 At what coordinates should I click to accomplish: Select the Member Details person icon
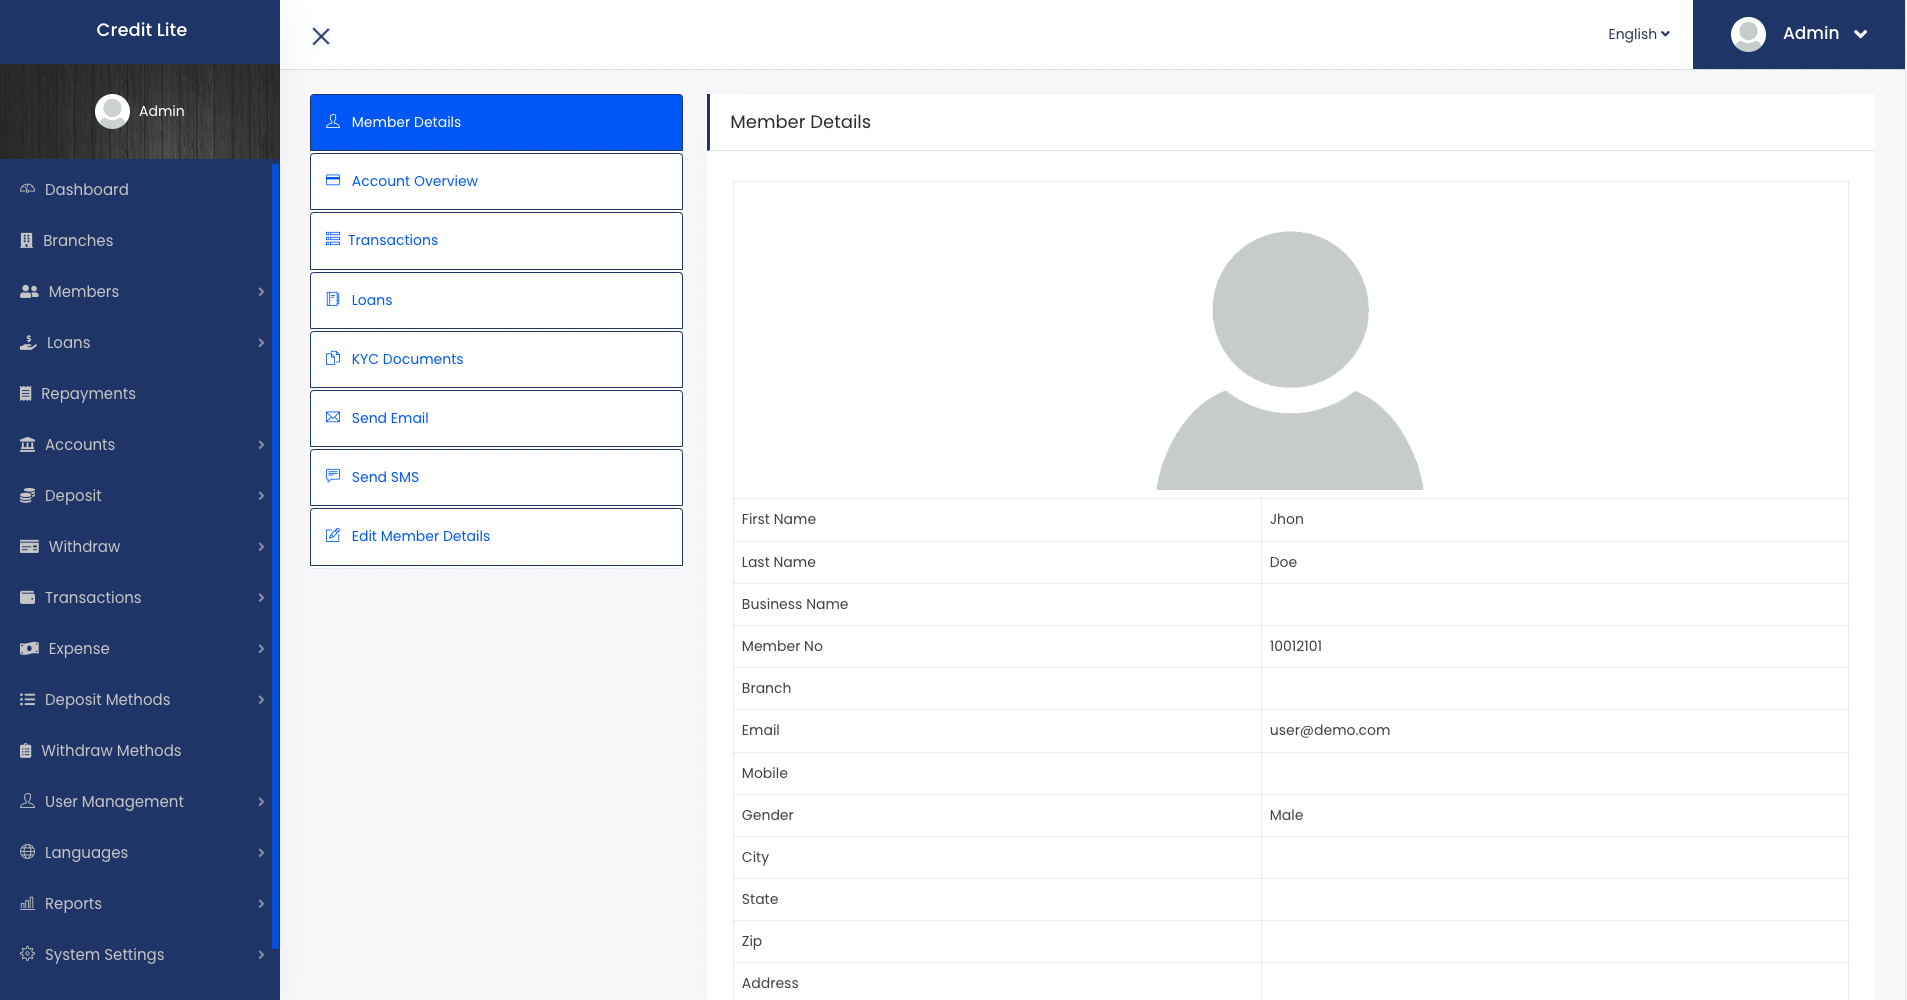332,121
